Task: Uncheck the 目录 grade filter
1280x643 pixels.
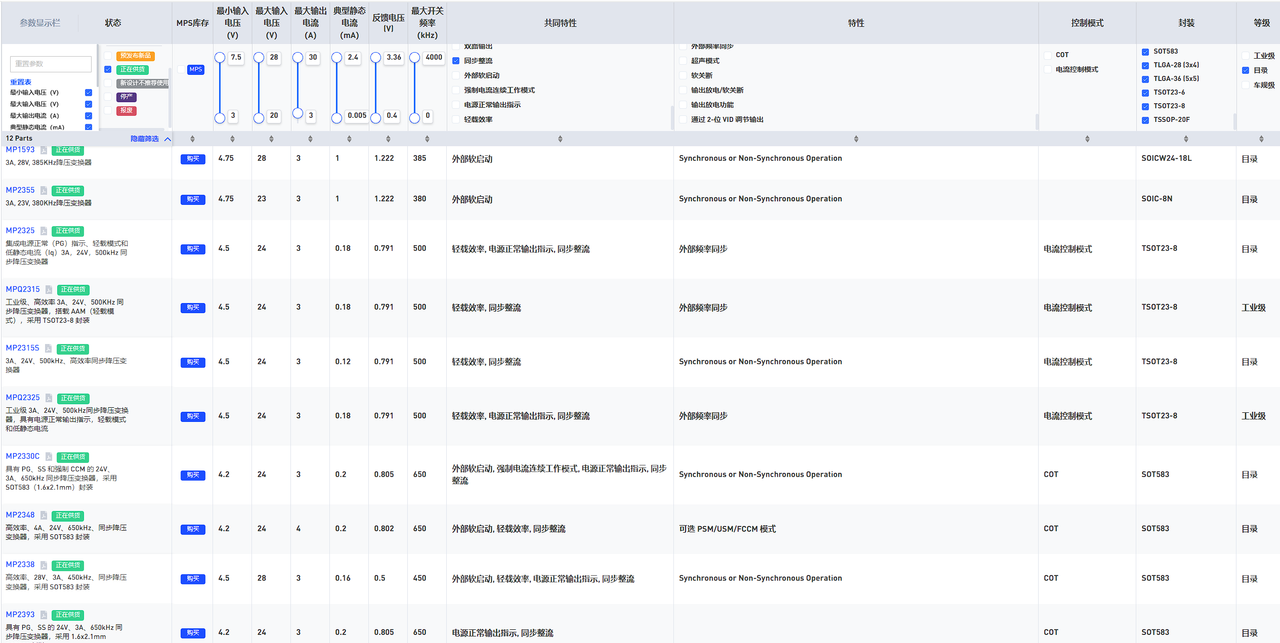Action: (x=1245, y=70)
